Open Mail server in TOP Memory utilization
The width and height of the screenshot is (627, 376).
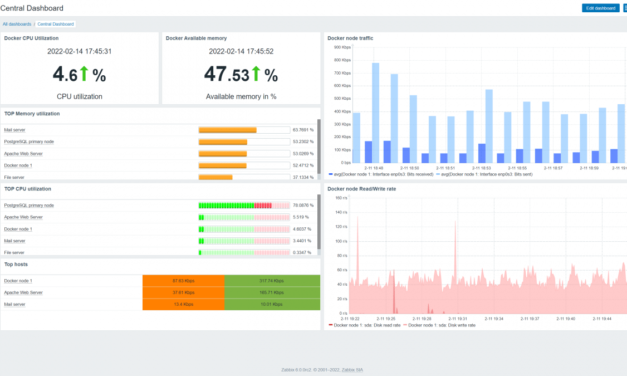pos(14,130)
